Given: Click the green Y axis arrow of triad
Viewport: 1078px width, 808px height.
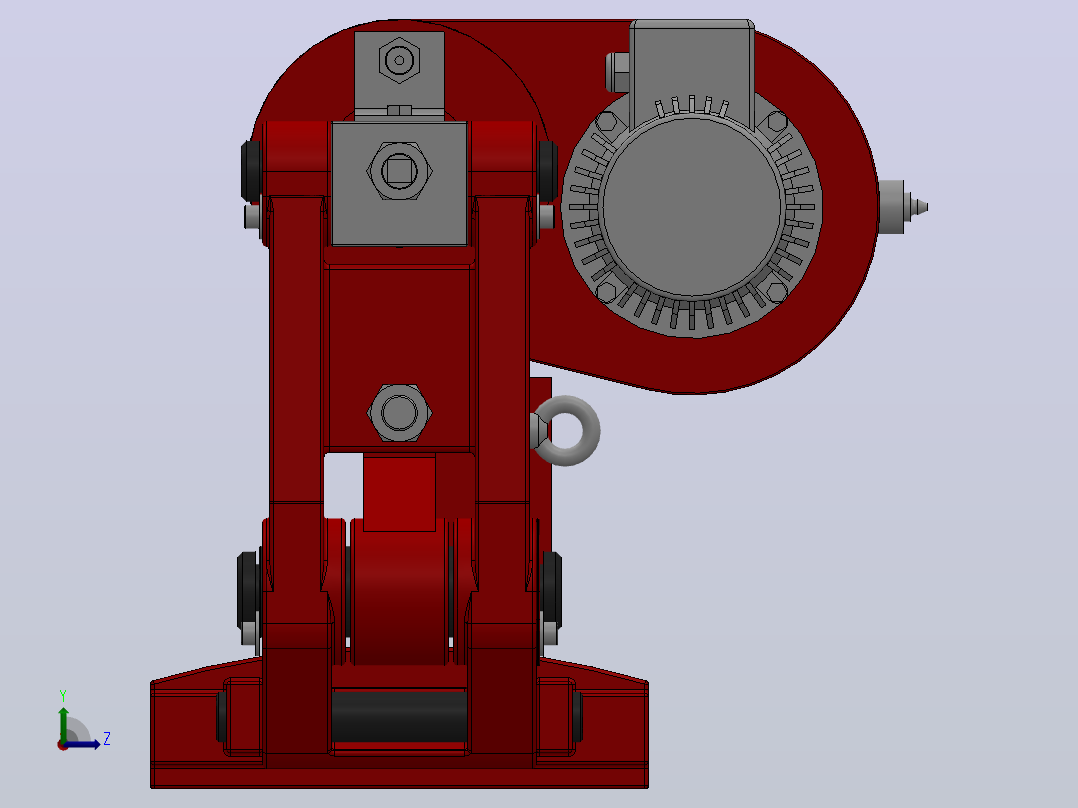Looking at the screenshot, I should [x=63, y=723].
